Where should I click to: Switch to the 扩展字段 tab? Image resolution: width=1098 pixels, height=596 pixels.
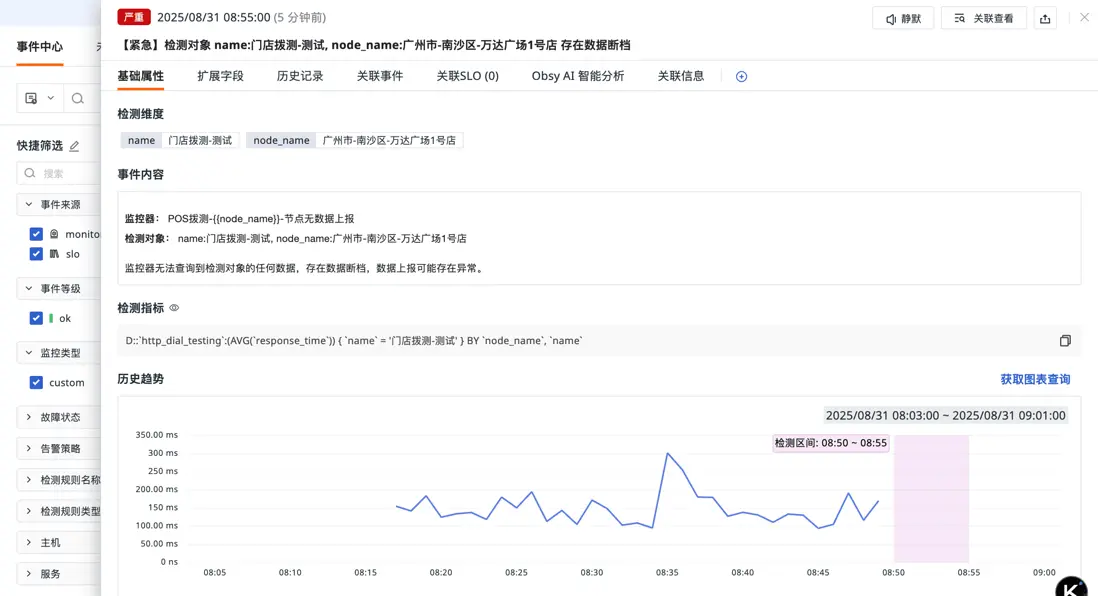tap(220, 76)
